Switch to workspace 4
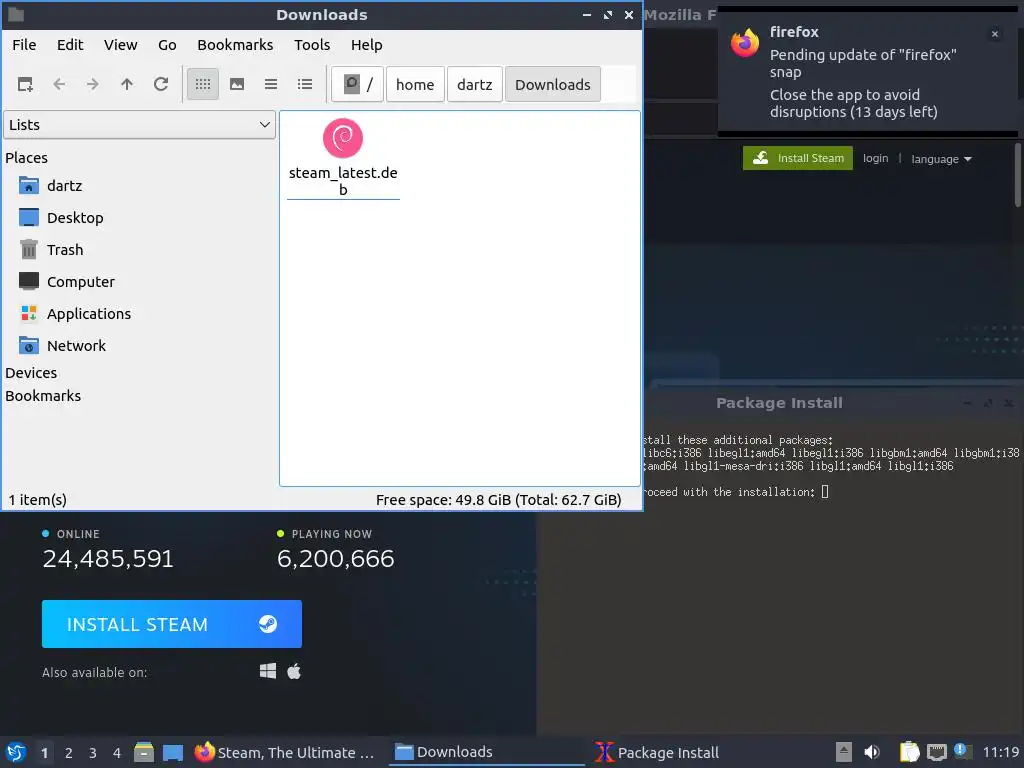Image resolution: width=1024 pixels, height=768 pixels. tap(117, 753)
